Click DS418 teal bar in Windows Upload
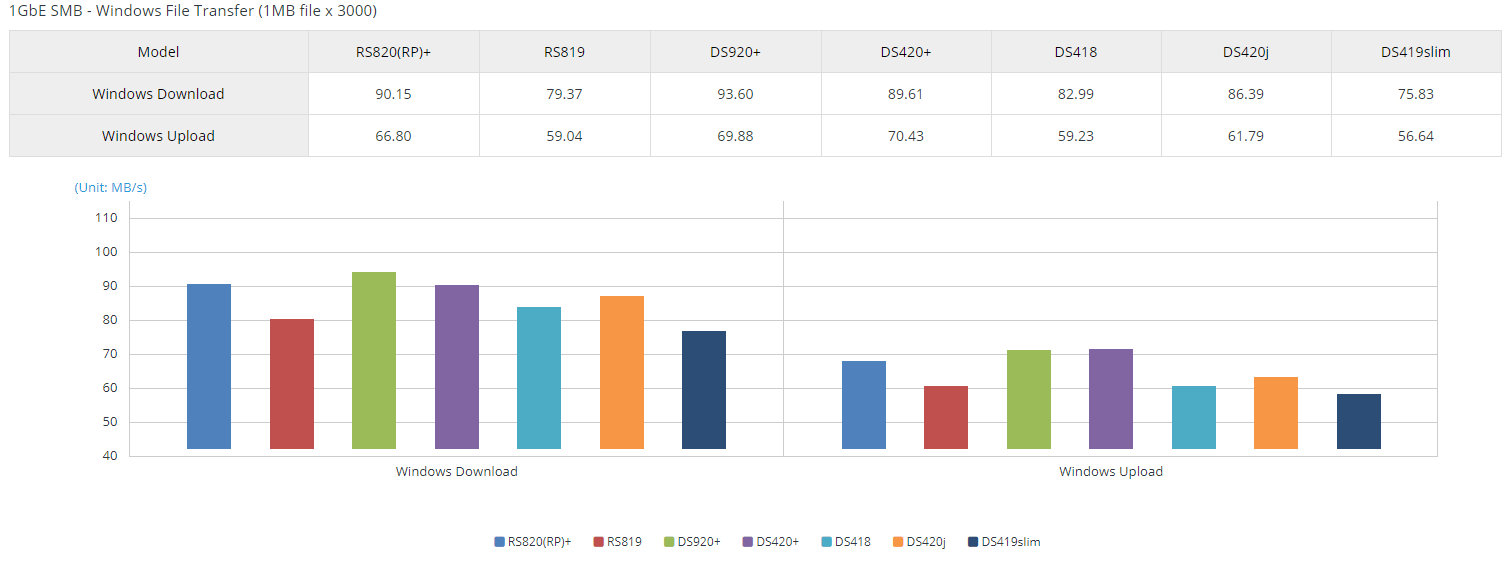The image size is (1510, 567). (1194, 418)
